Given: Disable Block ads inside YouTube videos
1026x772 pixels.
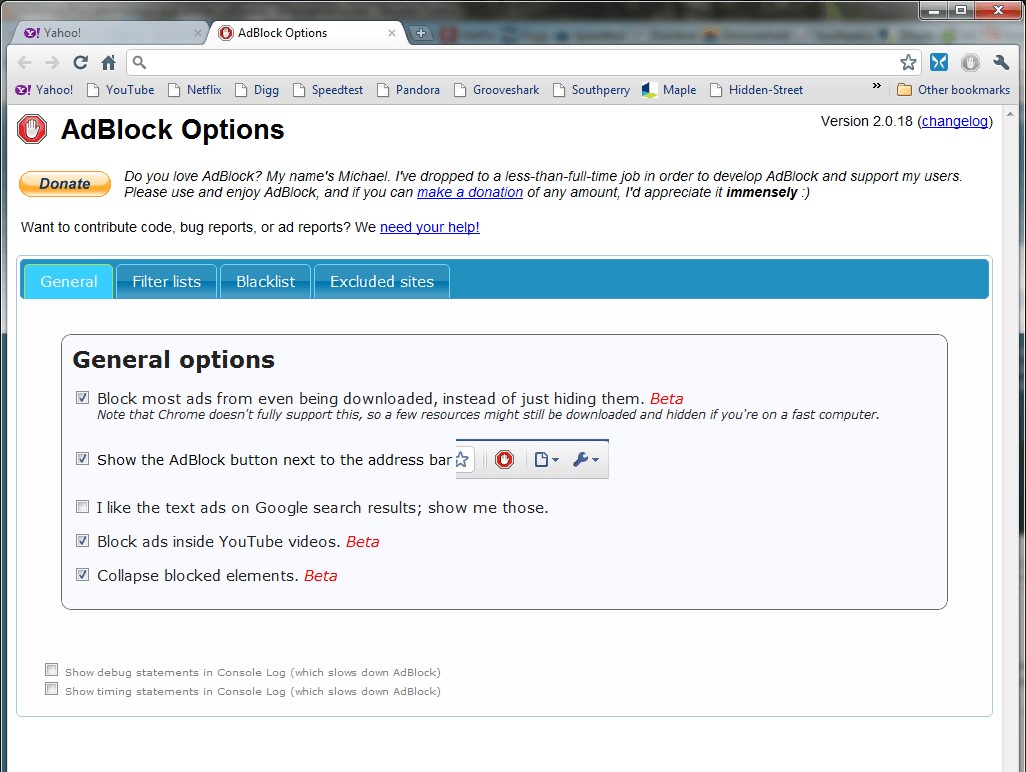Looking at the screenshot, I should point(82,541).
